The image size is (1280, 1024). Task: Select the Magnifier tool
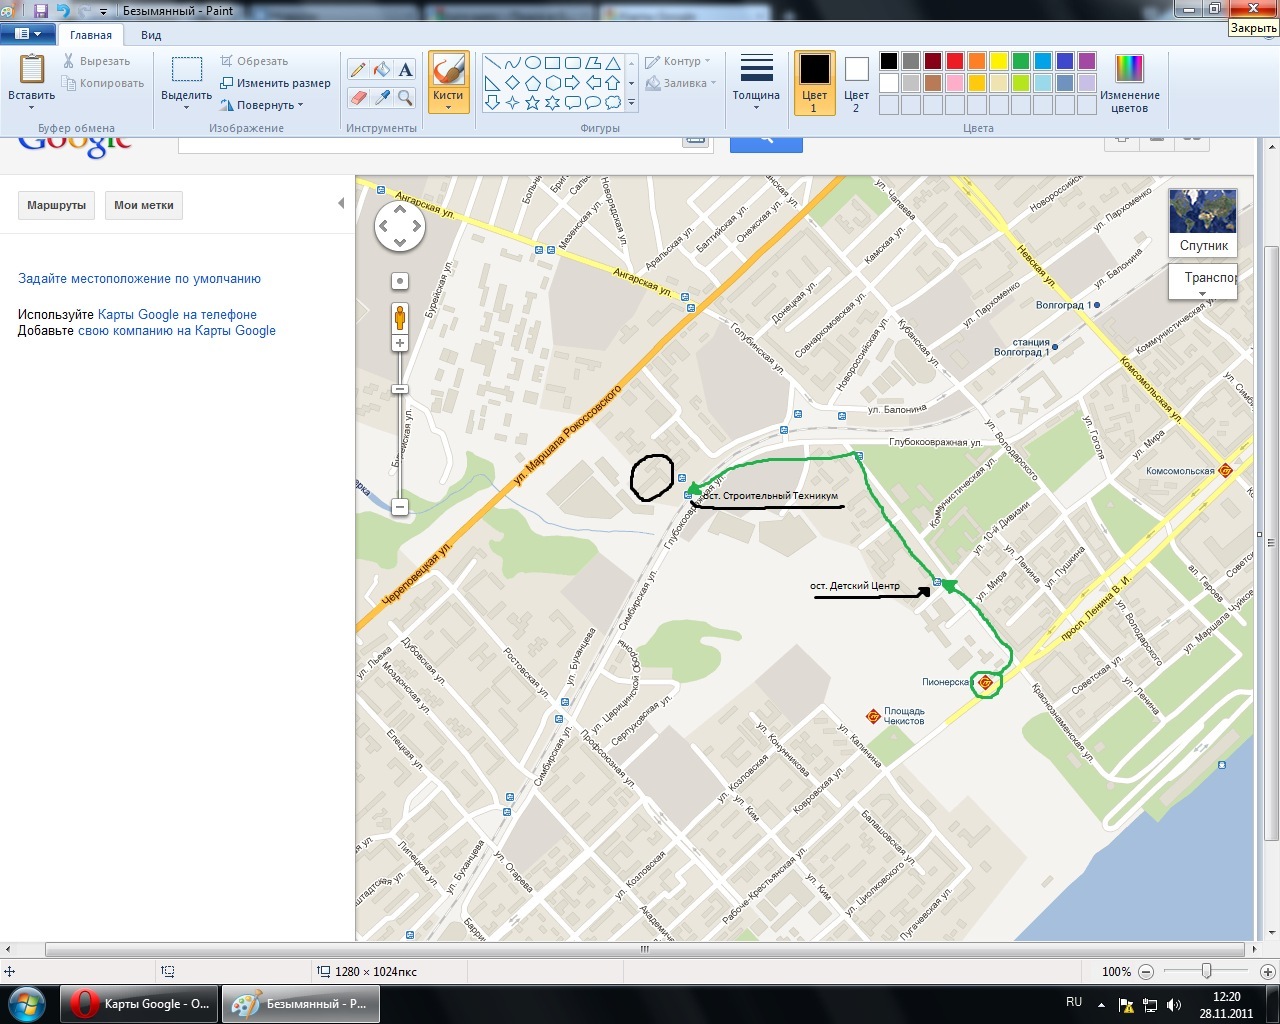(405, 97)
